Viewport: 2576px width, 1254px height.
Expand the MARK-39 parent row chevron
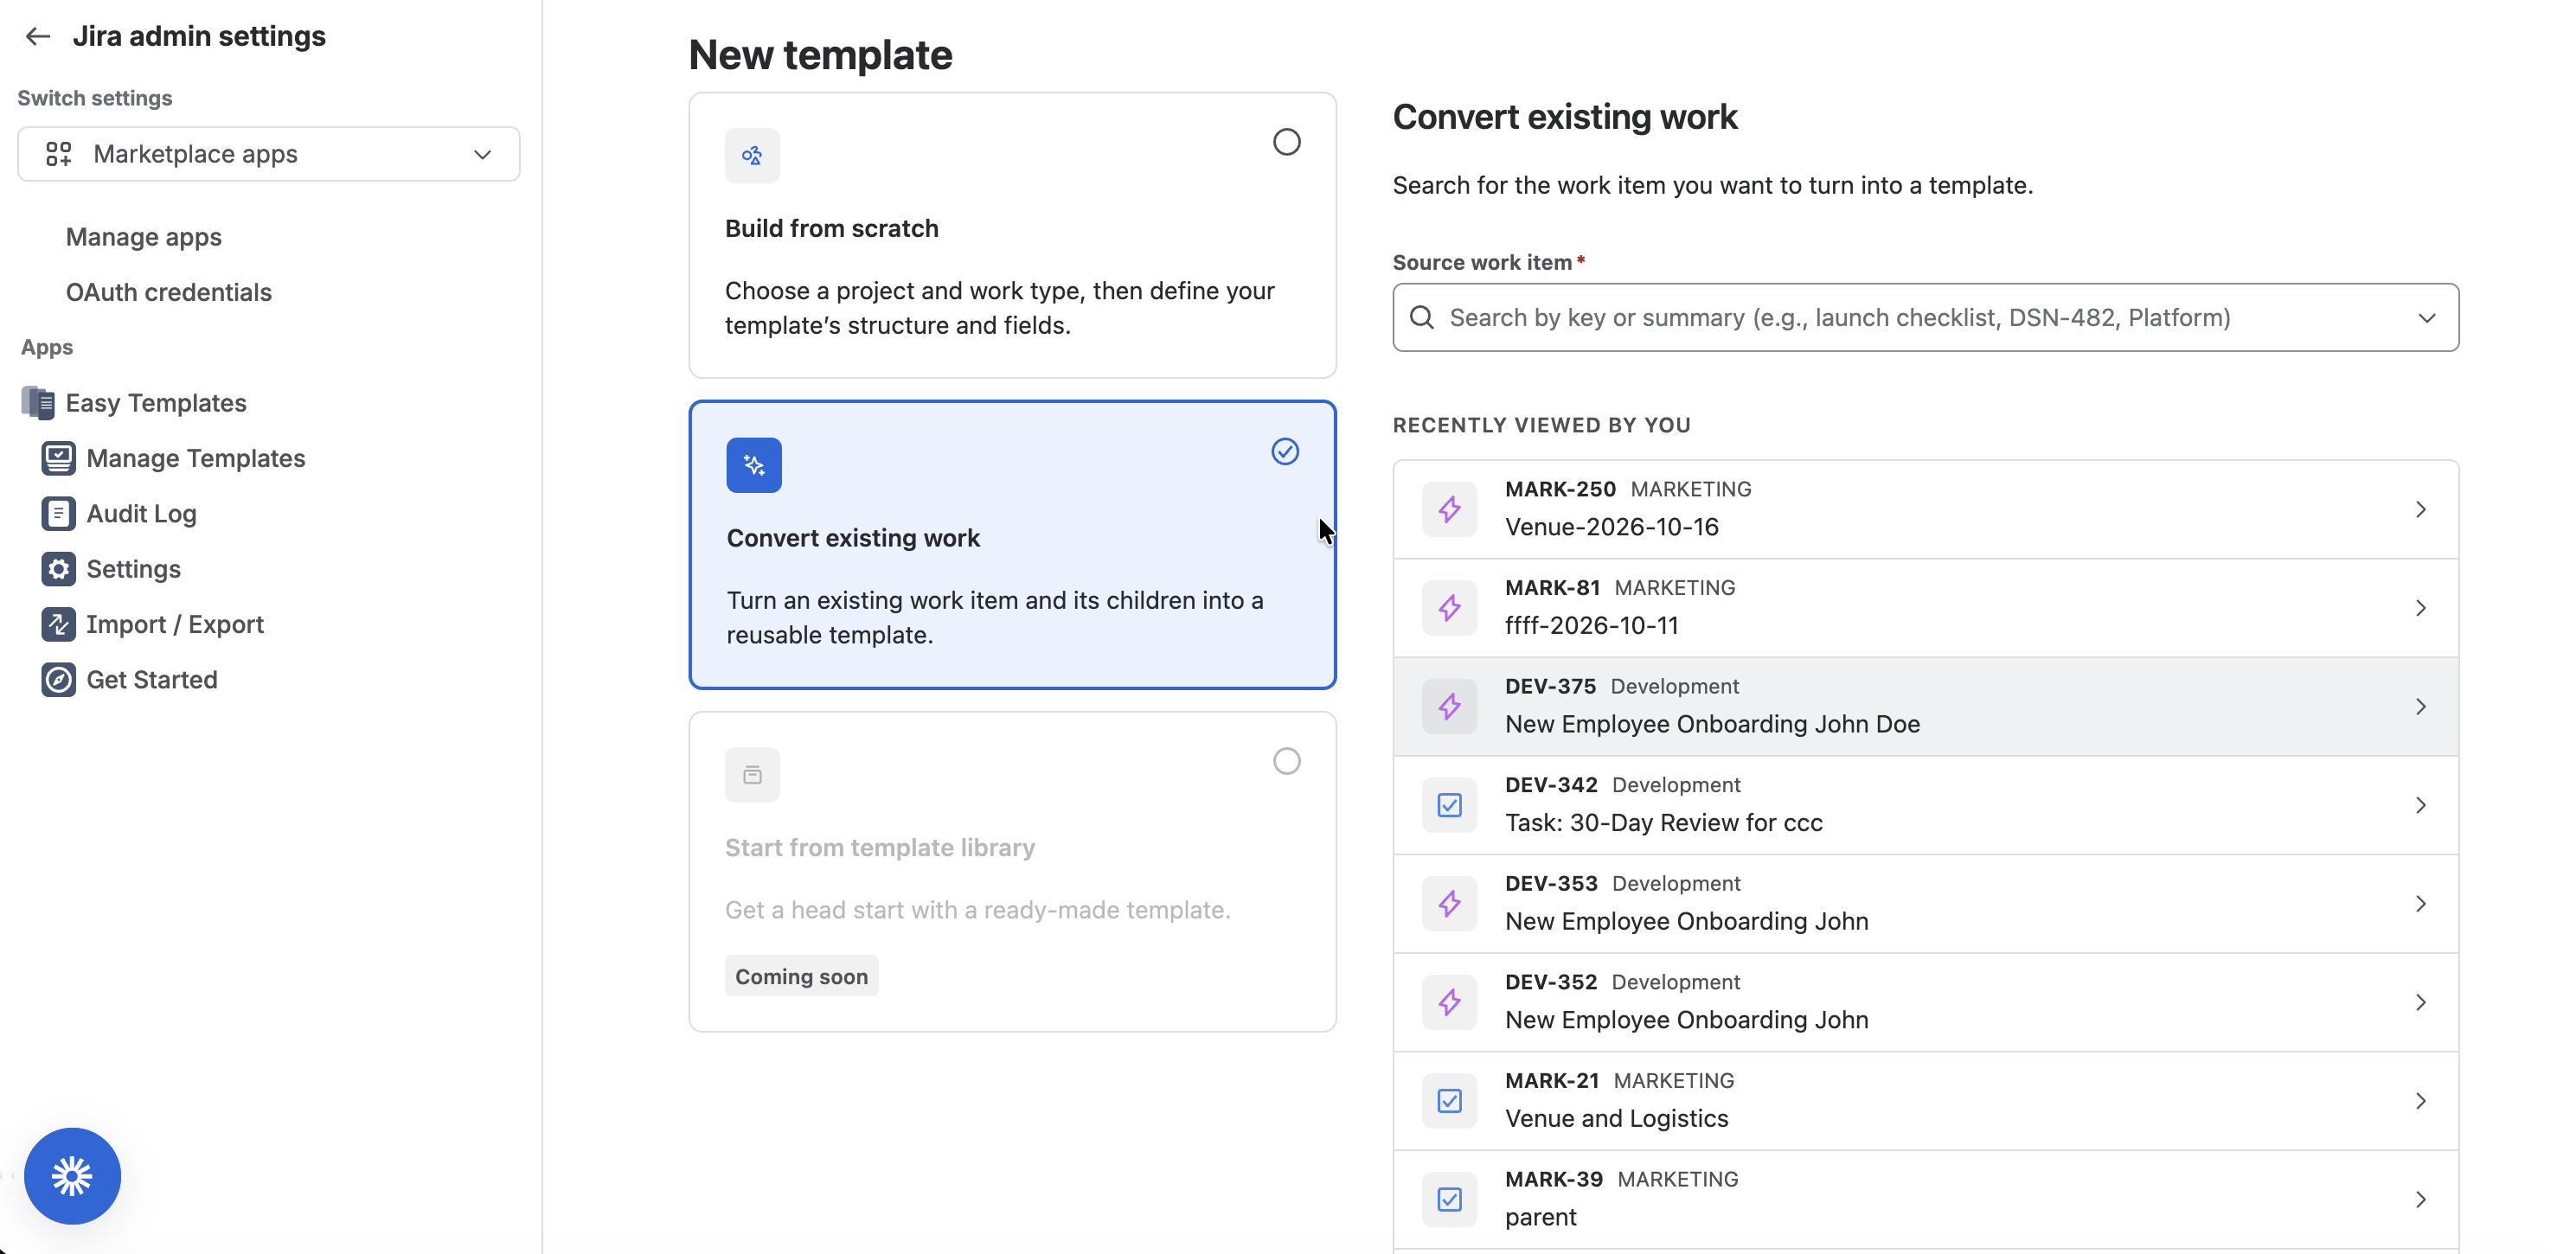click(2421, 1200)
